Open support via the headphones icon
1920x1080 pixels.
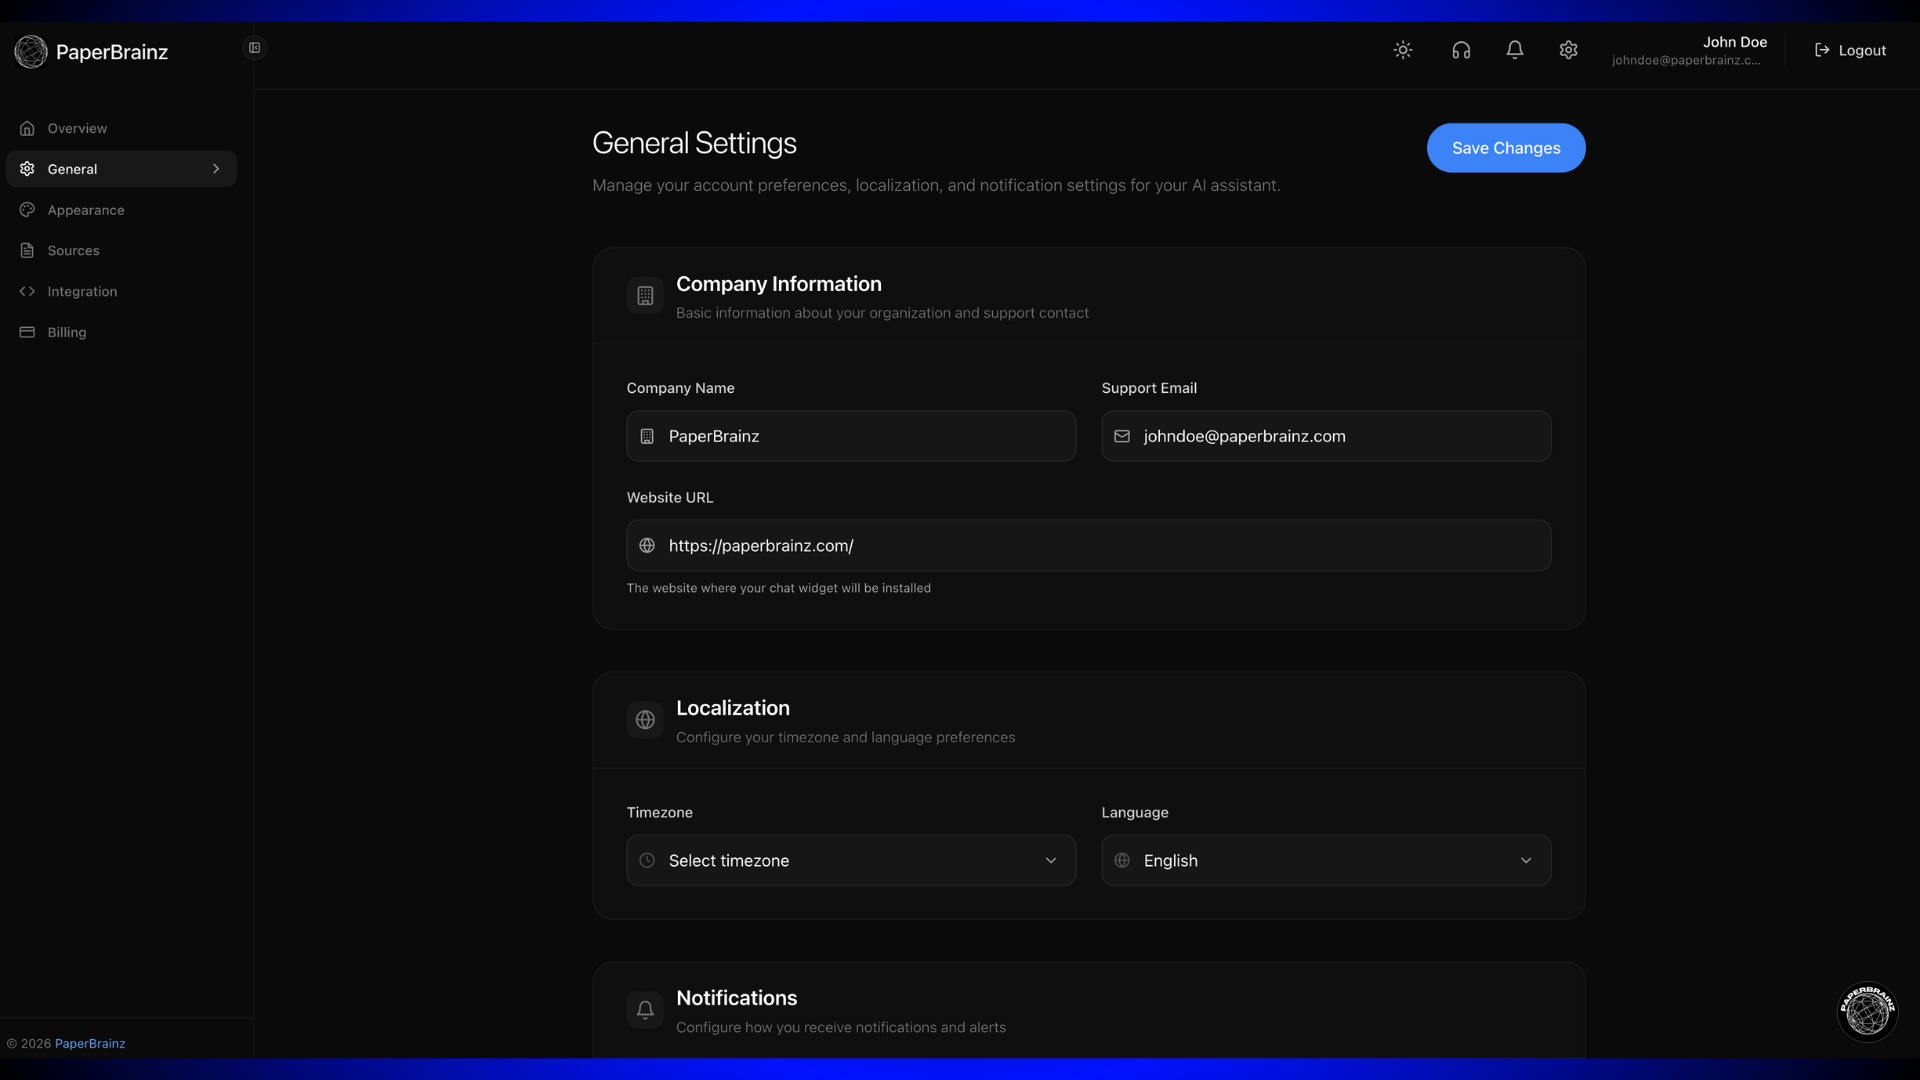(1461, 49)
